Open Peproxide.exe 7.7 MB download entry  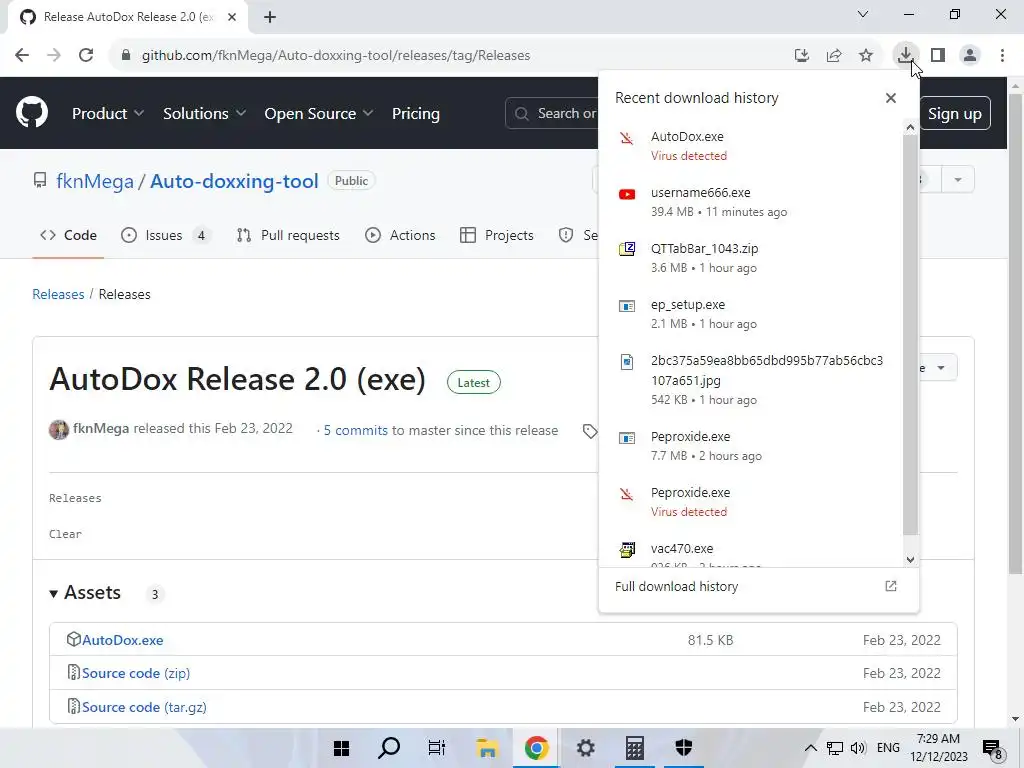pyautogui.click(x=751, y=446)
